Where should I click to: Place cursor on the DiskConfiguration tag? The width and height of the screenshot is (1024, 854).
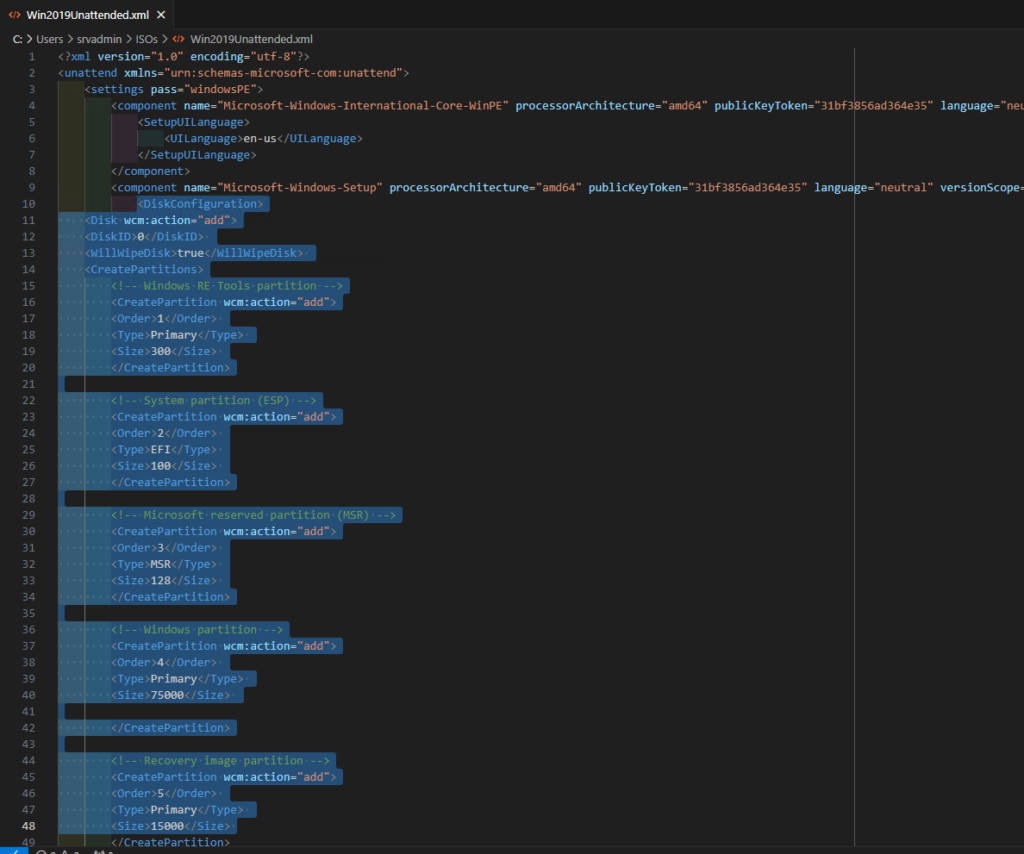point(201,204)
